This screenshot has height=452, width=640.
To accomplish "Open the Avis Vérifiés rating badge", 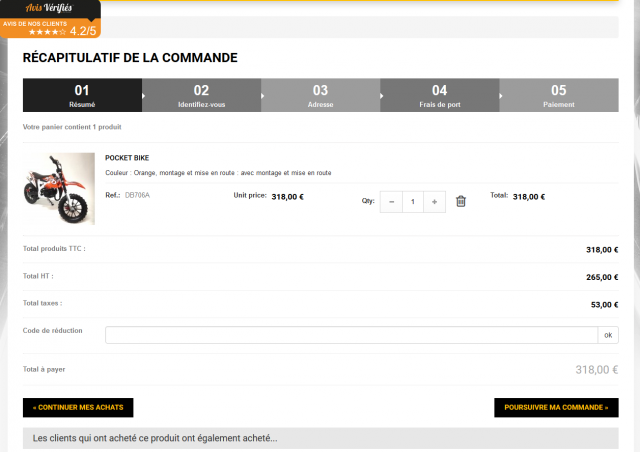I will 50,19.
